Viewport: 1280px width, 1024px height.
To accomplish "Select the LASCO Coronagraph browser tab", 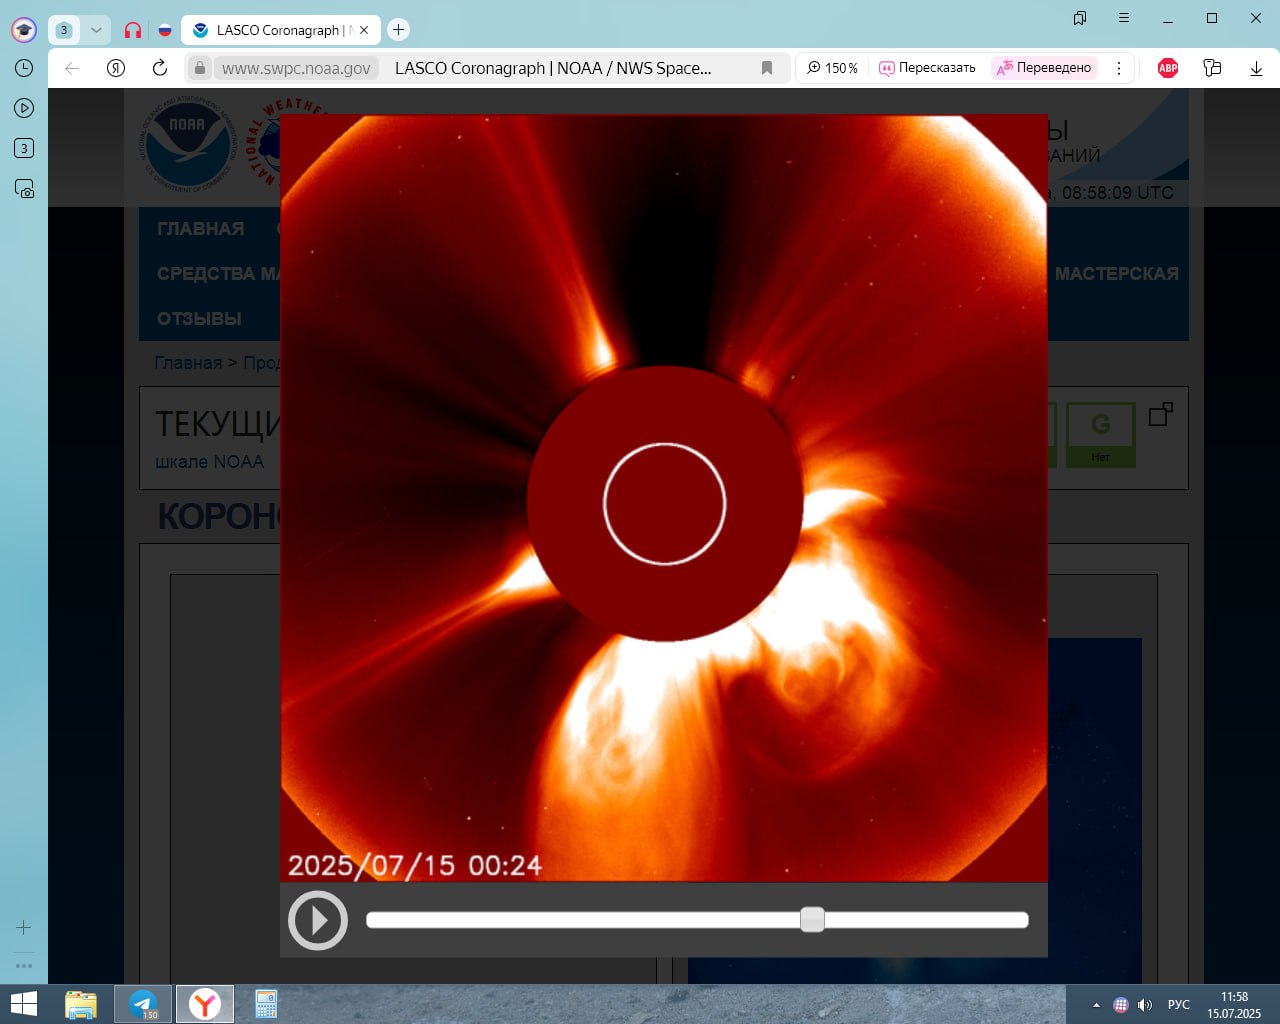I will [x=280, y=30].
